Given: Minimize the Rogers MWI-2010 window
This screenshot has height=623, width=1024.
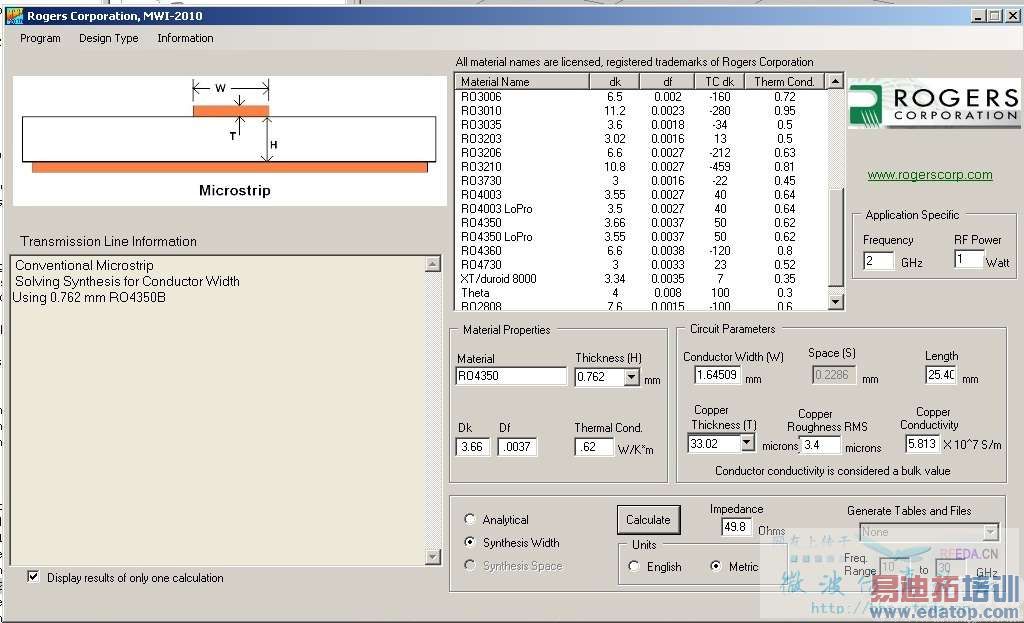Looking at the screenshot, I should pyautogui.click(x=978, y=16).
